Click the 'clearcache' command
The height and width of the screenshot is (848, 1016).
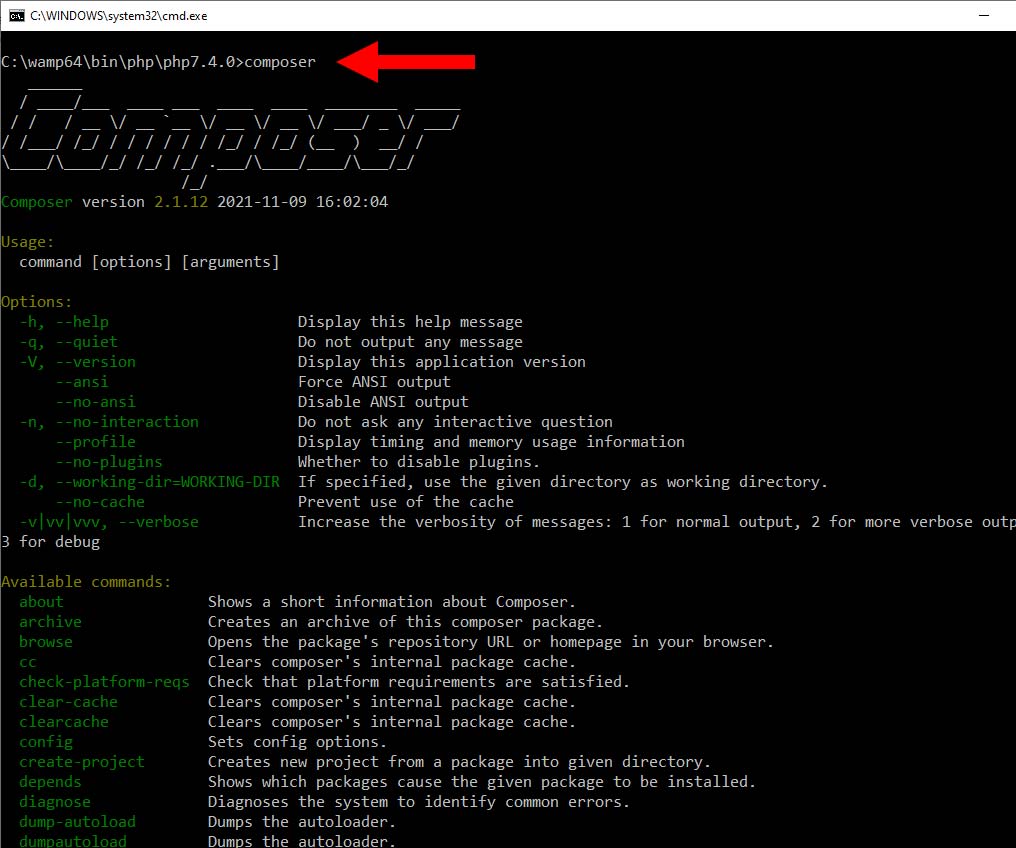(64, 722)
